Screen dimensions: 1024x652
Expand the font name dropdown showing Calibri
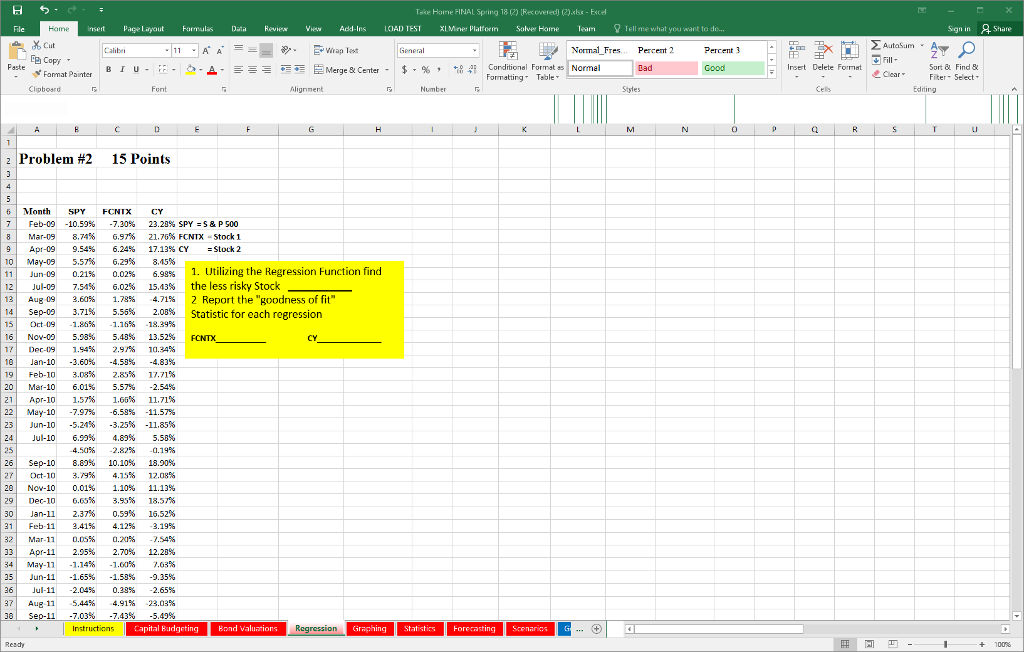click(167, 50)
